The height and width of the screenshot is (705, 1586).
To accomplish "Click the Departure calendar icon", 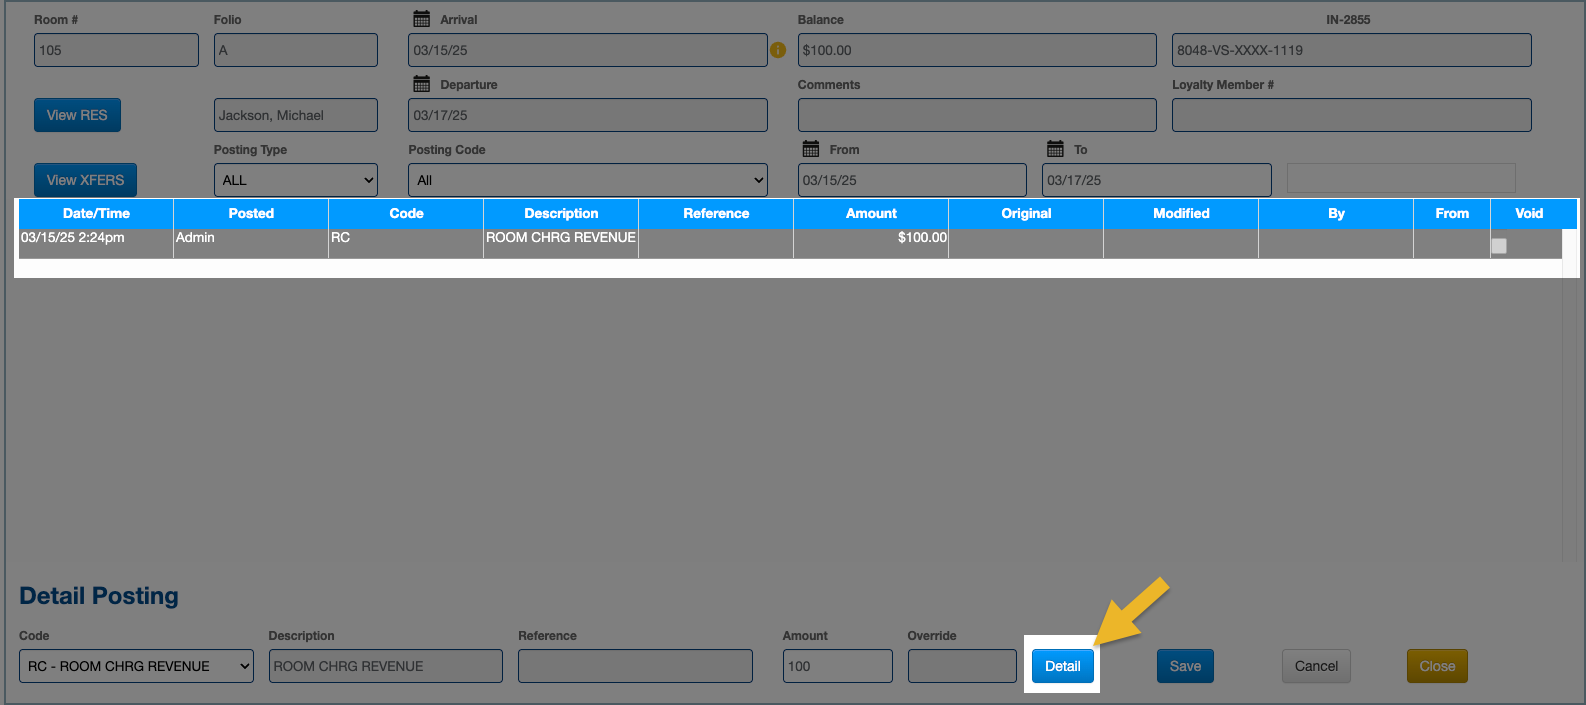I will (421, 84).
